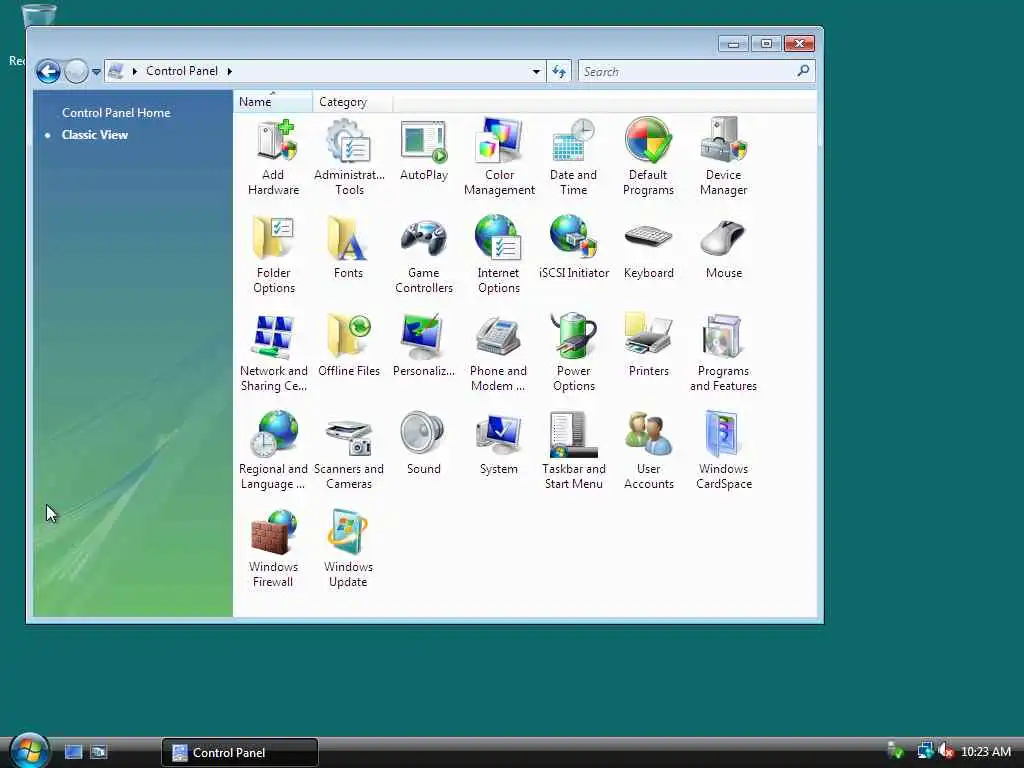The height and width of the screenshot is (768, 1024).
Task: Click the Back navigation button
Action: (x=48, y=71)
